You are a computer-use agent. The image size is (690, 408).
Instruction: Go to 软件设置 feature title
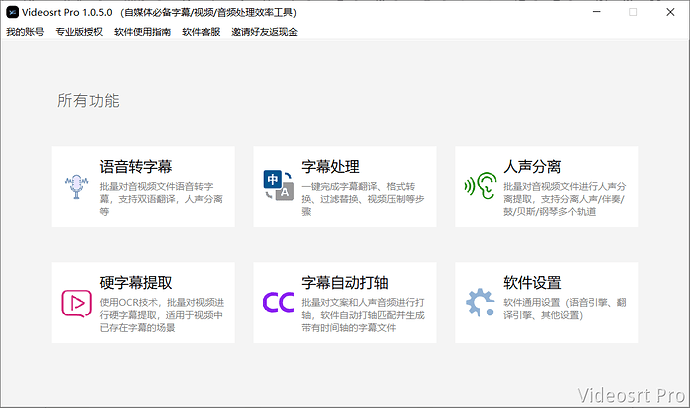pyautogui.click(x=532, y=283)
